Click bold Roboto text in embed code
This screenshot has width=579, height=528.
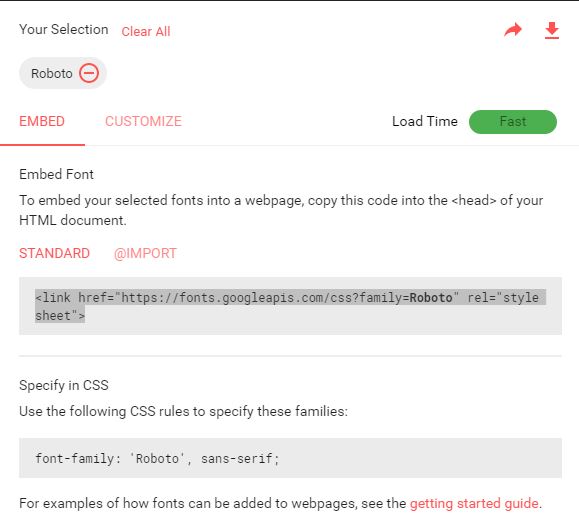(x=431, y=298)
